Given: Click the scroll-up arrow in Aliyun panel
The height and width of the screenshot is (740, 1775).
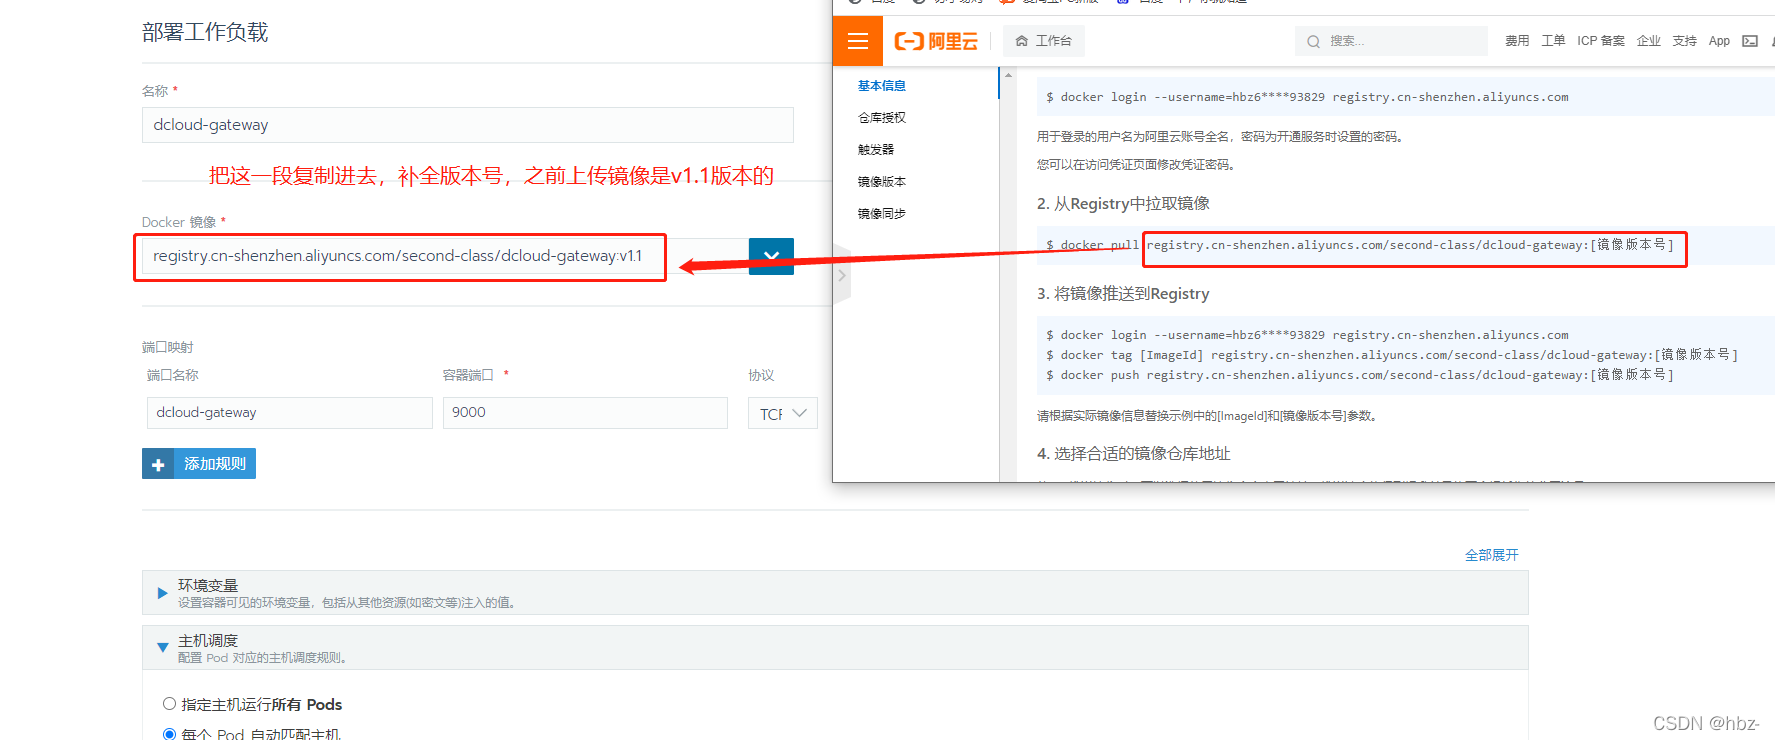Looking at the screenshot, I should pyautogui.click(x=1008, y=75).
